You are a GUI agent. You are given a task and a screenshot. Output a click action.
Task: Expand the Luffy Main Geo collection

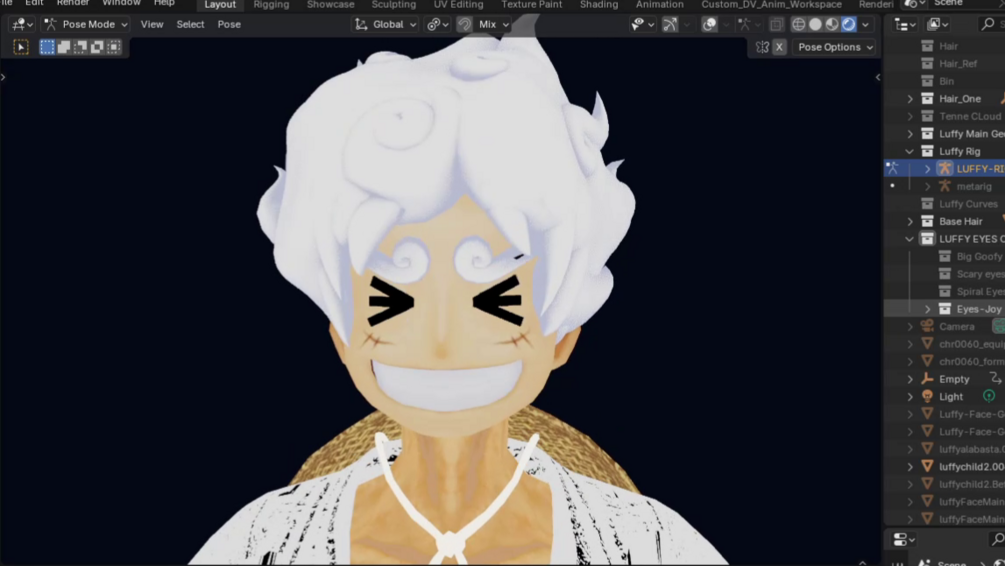(x=910, y=134)
